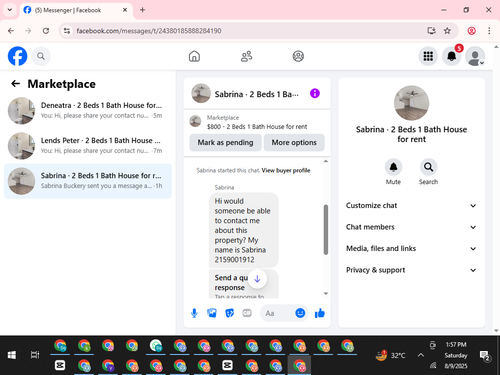Open the Windows notification center icon
This screenshot has width=500, height=375.
(484, 356)
